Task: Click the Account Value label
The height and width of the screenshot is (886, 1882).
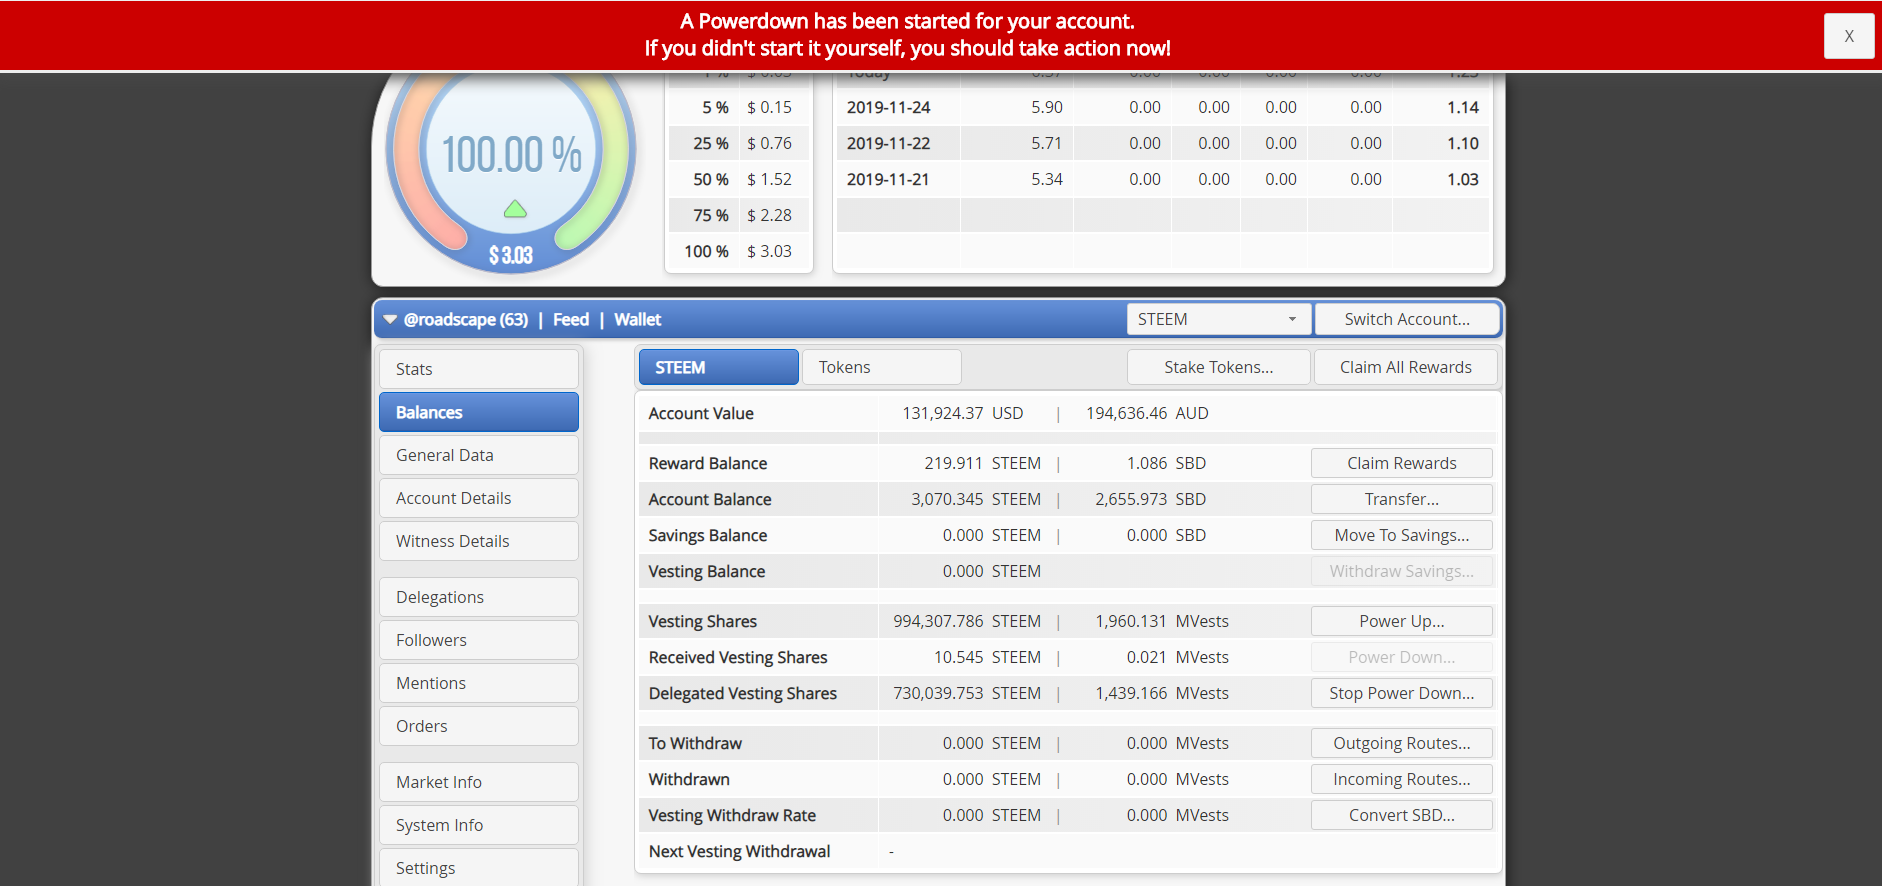Action: [701, 413]
